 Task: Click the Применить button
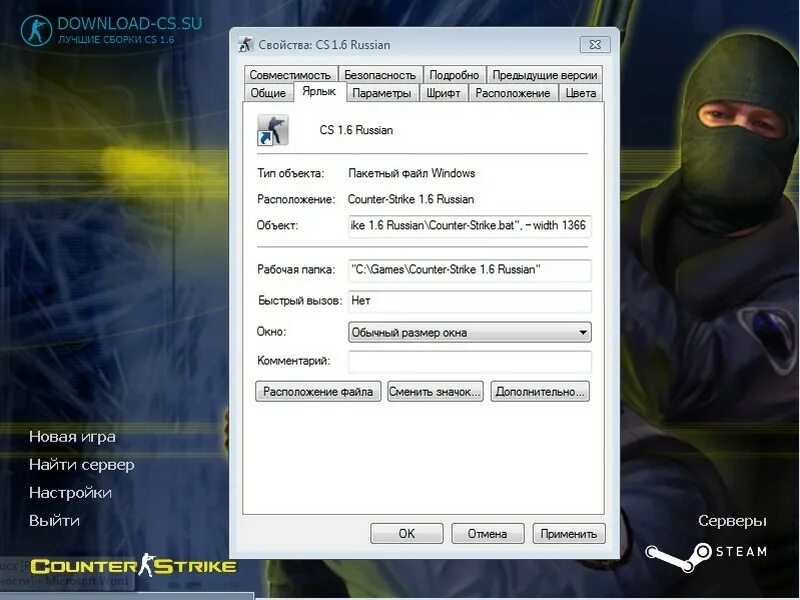(x=569, y=533)
